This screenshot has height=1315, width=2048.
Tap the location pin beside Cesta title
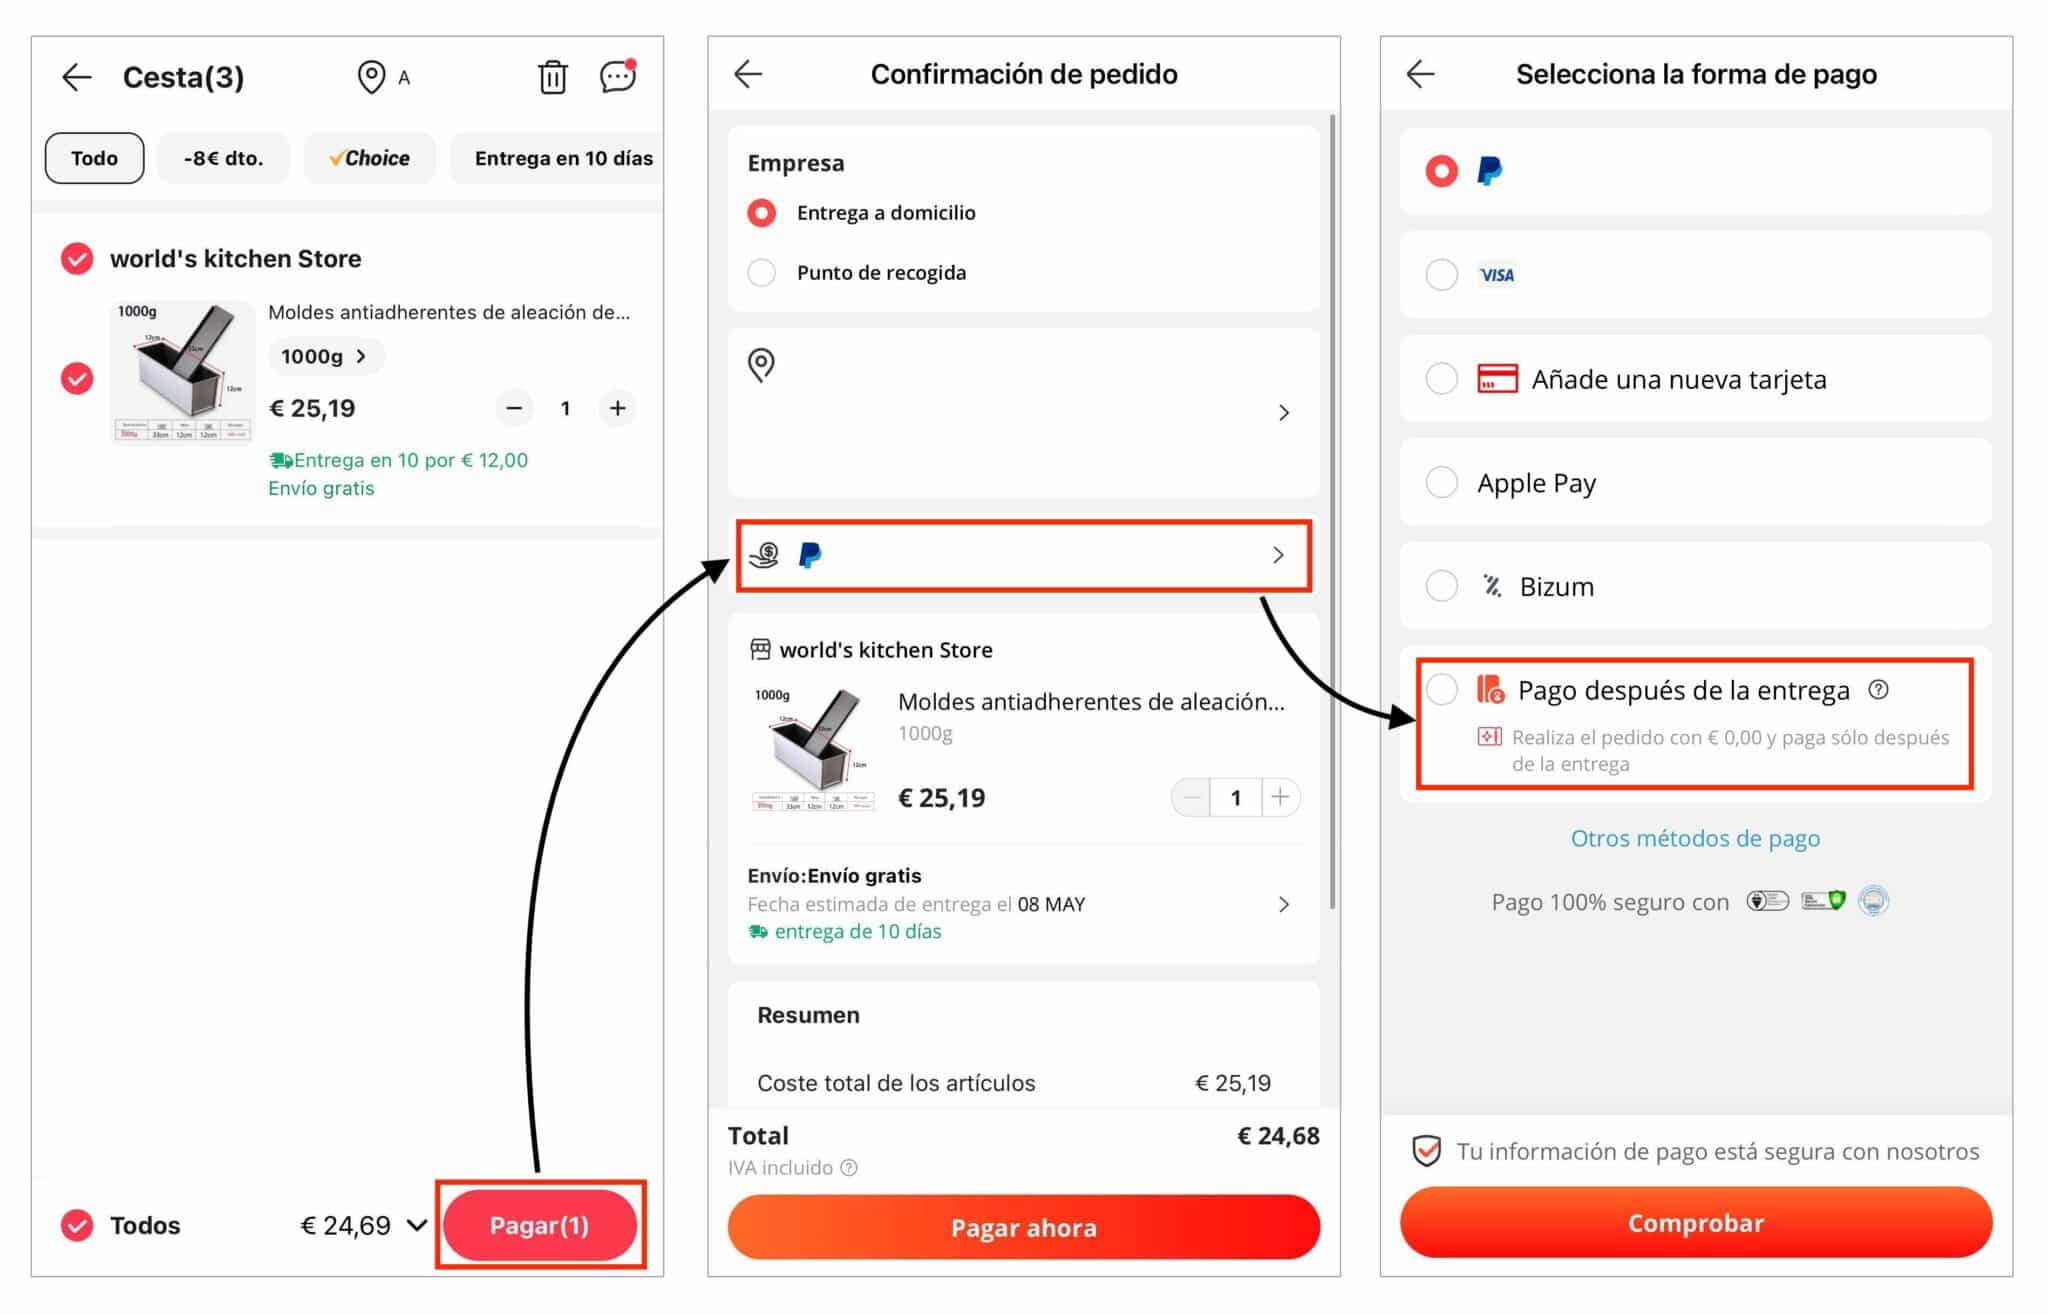(x=371, y=77)
